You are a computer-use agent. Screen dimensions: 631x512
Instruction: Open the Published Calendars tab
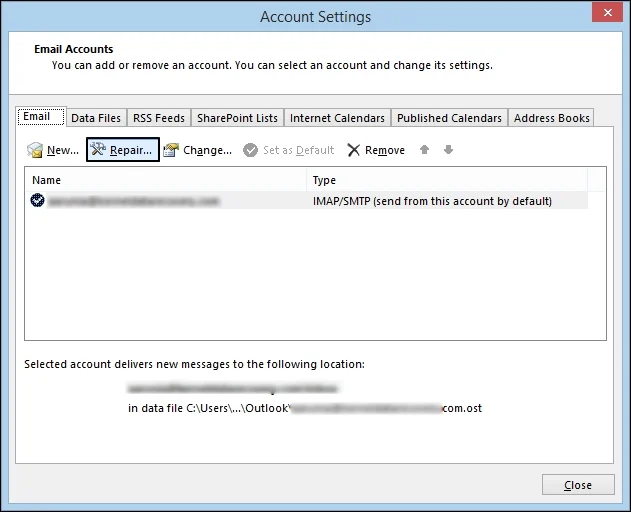[x=449, y=118]
